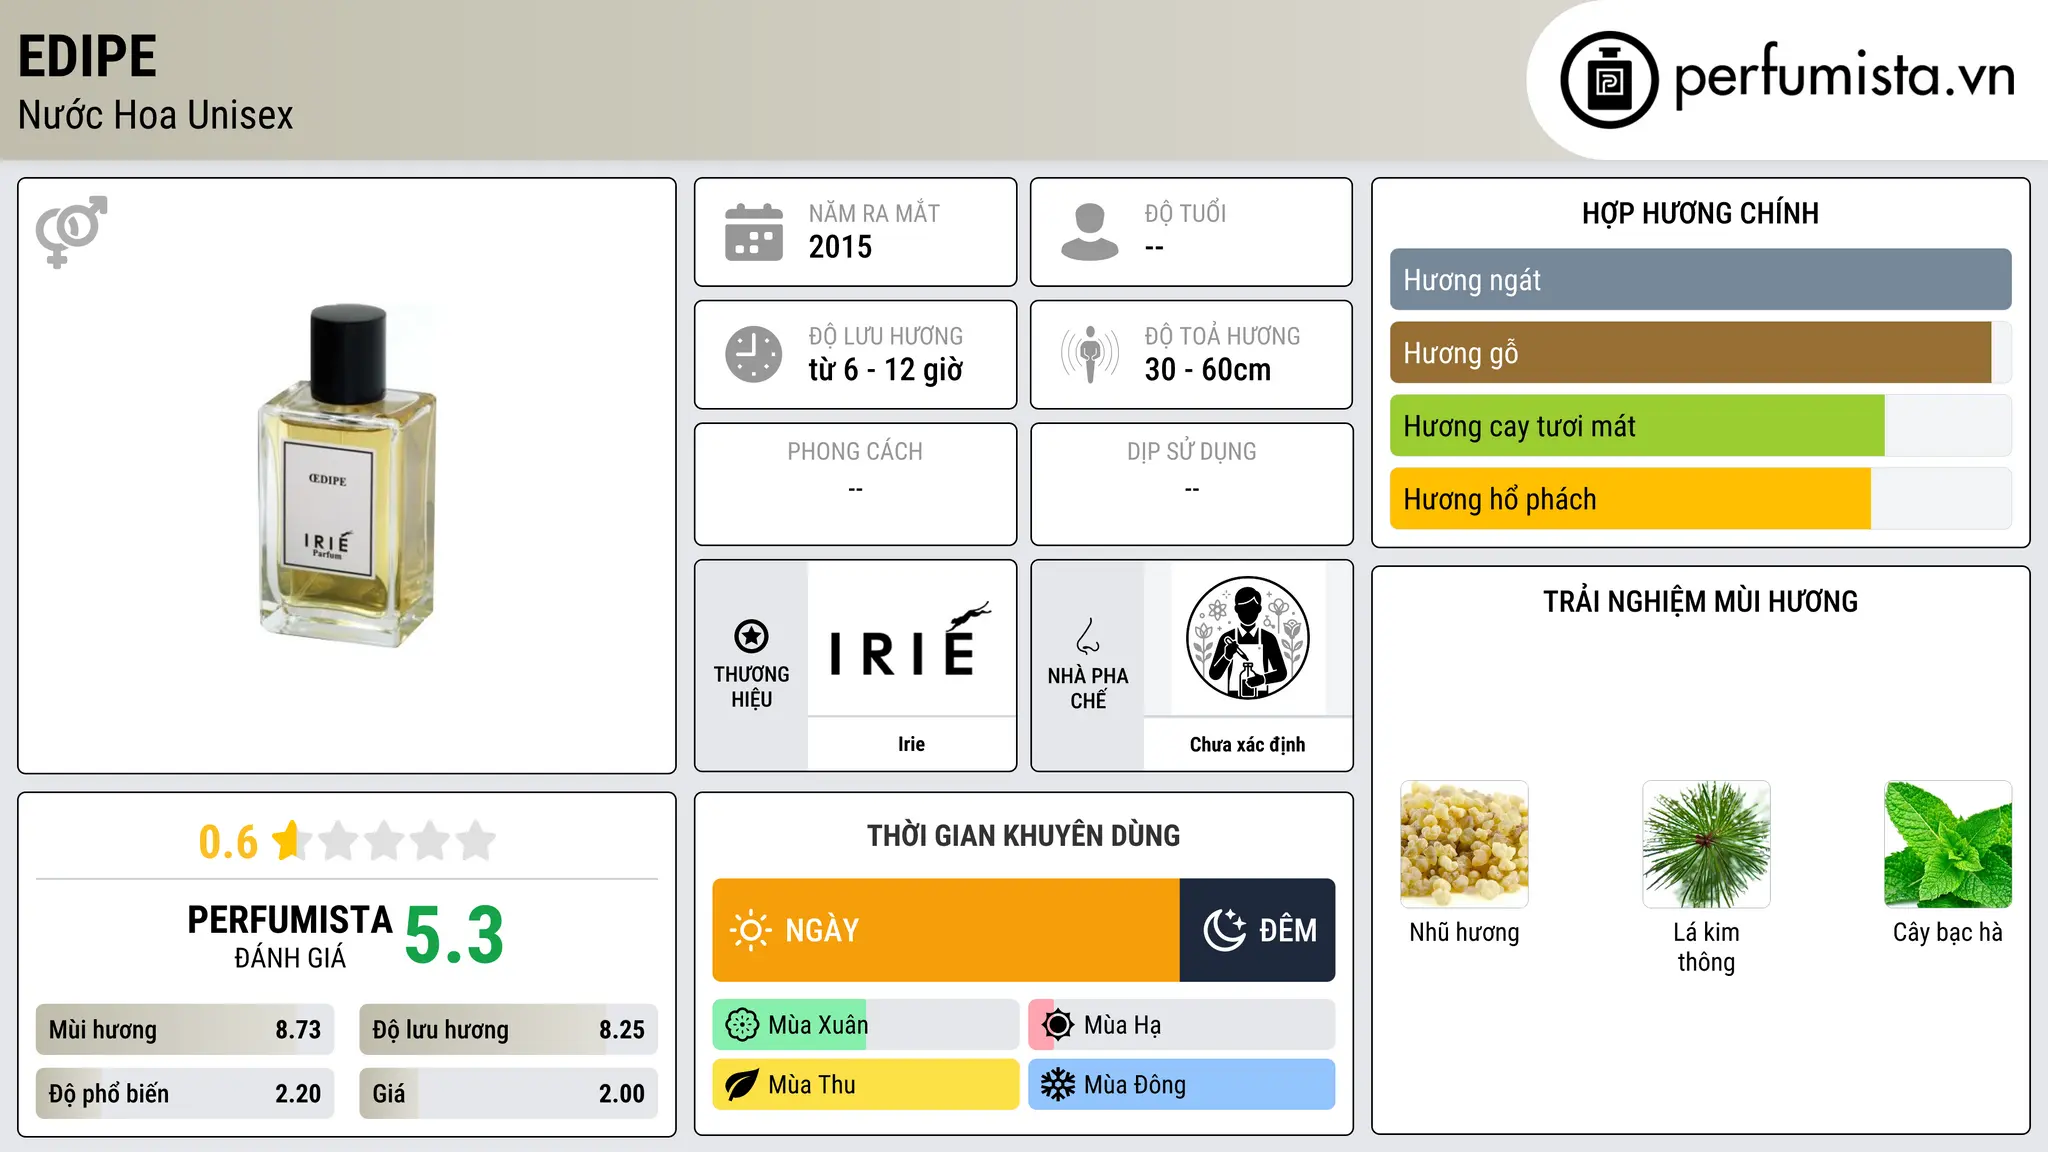2048x1152 pixels.
Task: Click the Trải nghiệm mùi hương heading
Action: click(x=1700, y=601)
